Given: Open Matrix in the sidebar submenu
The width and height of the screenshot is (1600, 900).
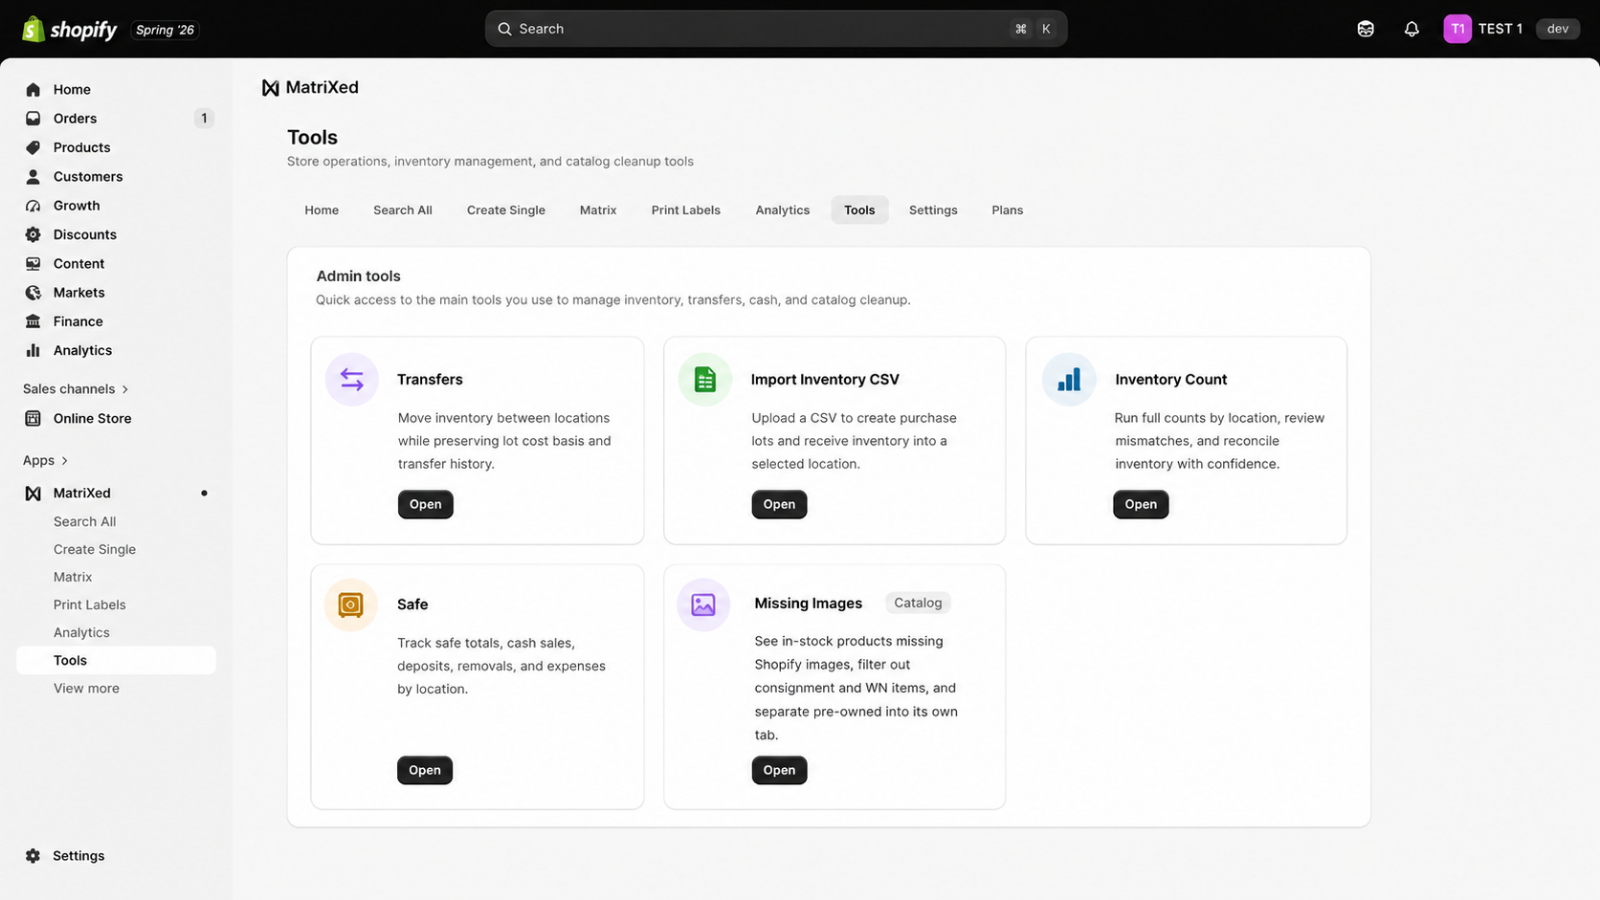Looking at the screenshot, I should [73, 577].
